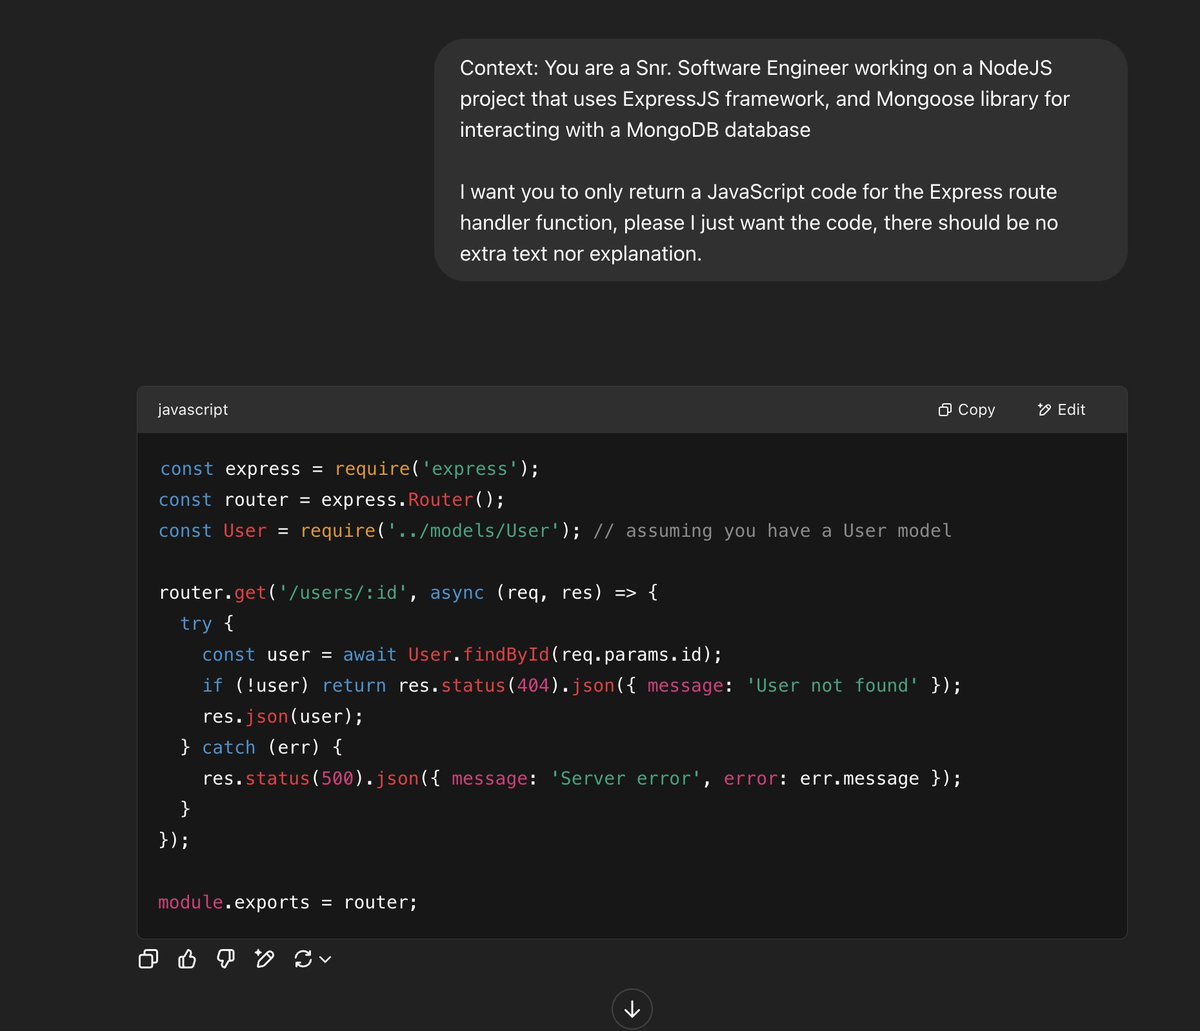Regenerate the response with the refresh icon

pyautogui.click(x=303, y=959)
